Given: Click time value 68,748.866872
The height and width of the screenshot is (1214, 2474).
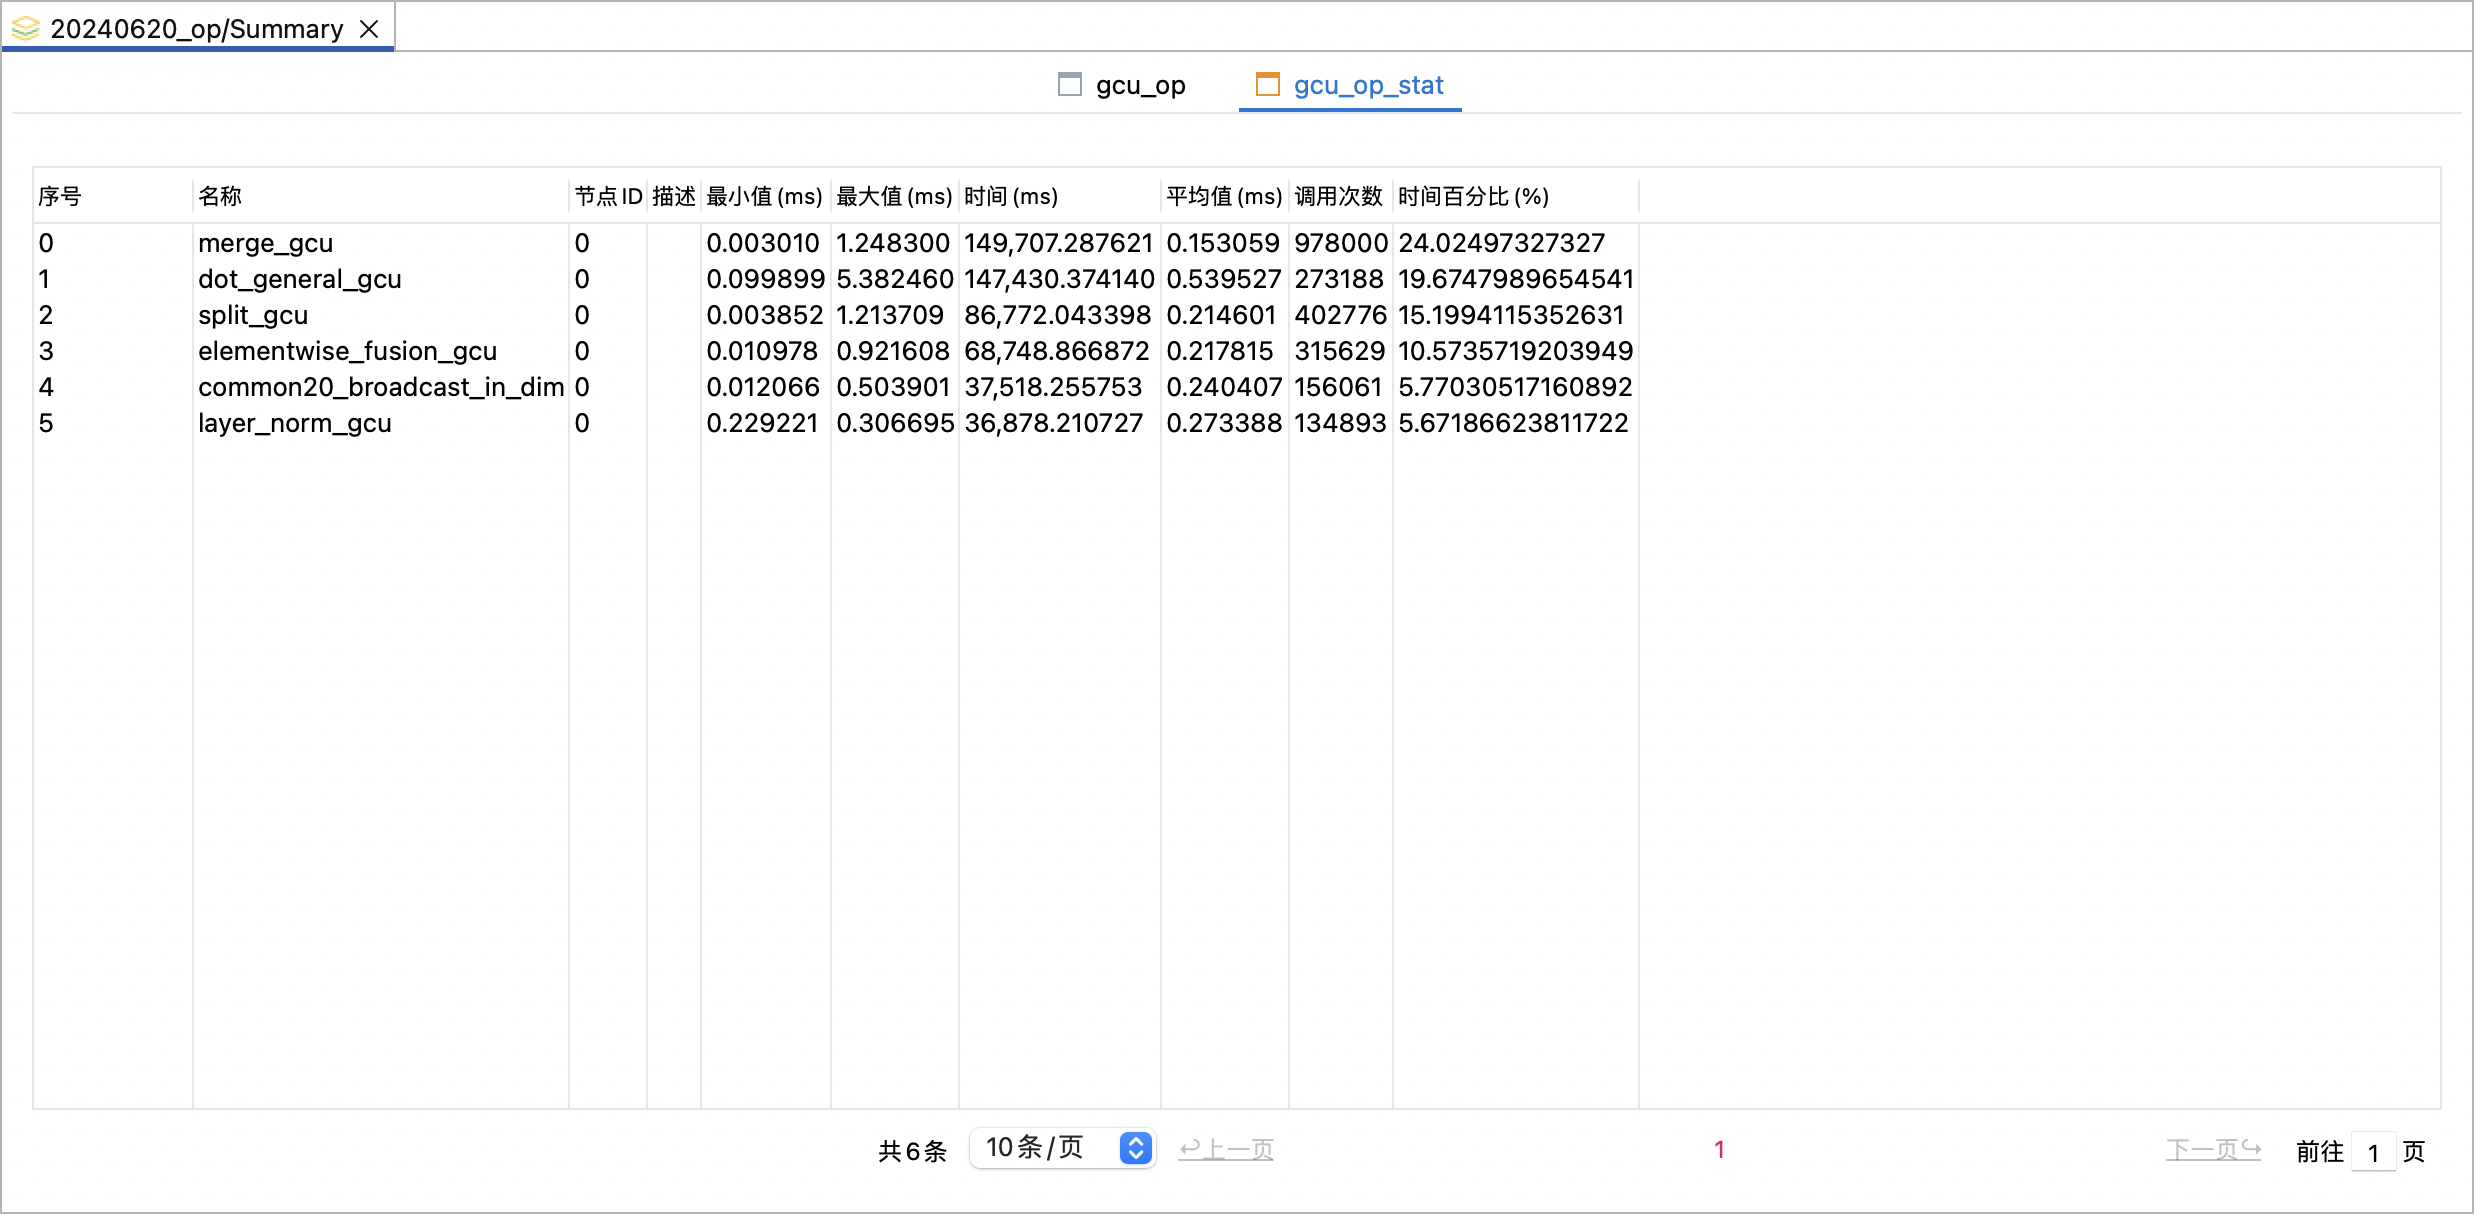Looking at the screenshot, I should (1057, 351).
